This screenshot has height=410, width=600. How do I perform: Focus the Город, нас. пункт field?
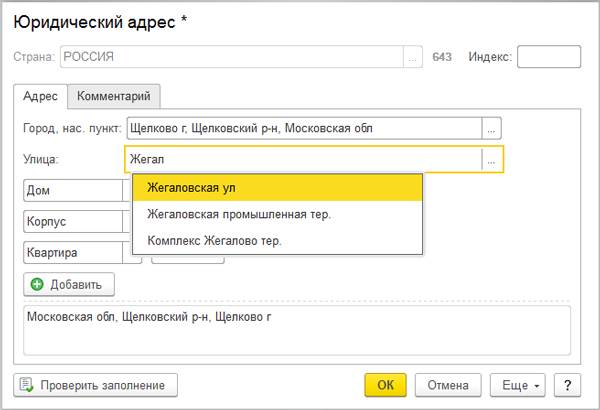(x=304, y=128)
